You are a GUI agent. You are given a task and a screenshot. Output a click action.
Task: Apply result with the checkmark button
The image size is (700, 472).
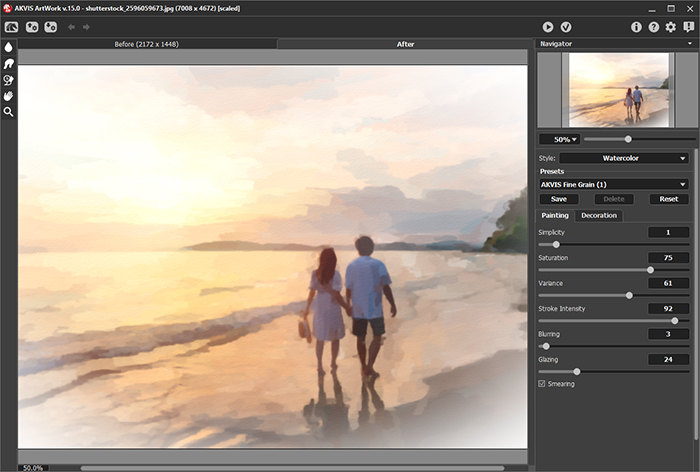566,27
